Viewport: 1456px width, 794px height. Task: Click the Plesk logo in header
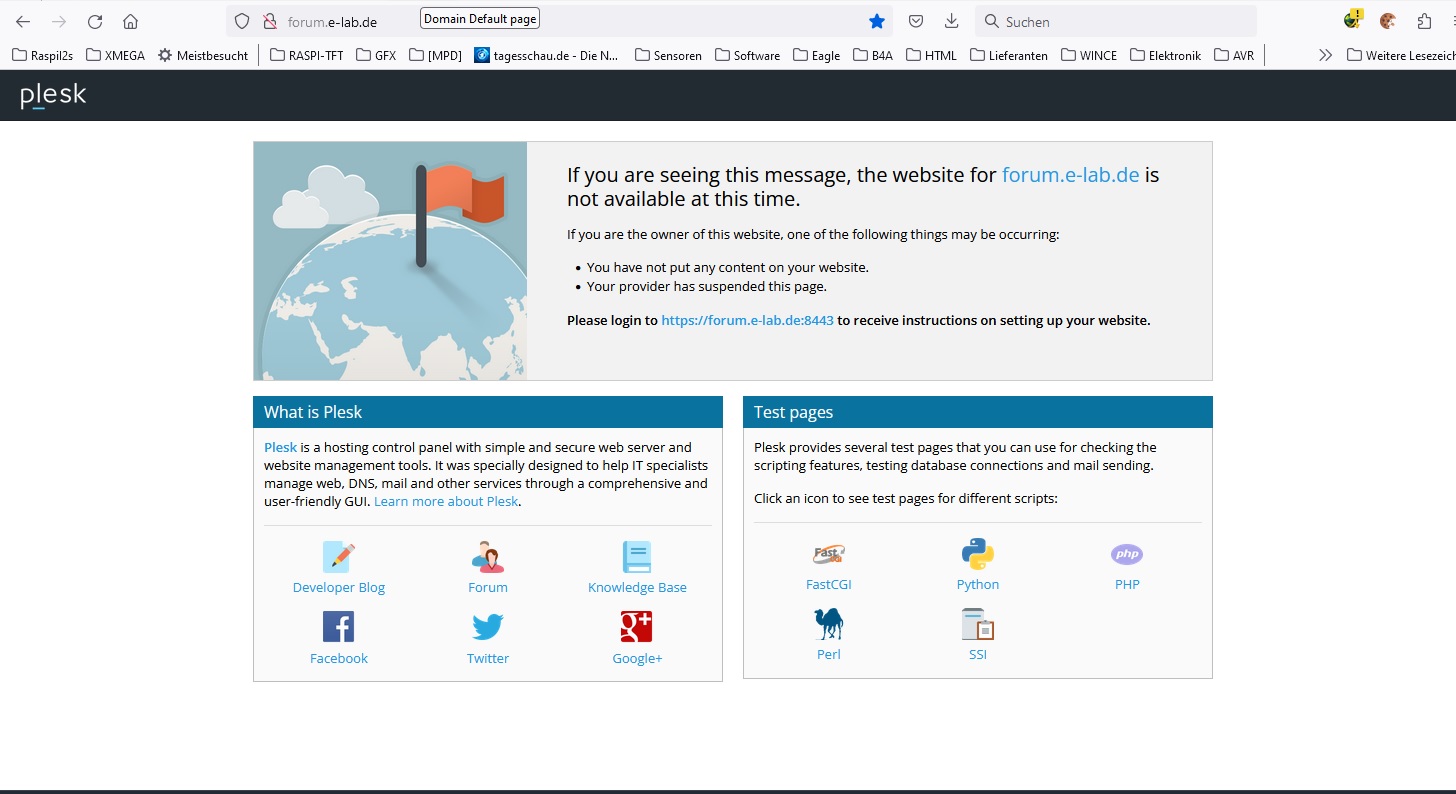click(x=53, y=96)
